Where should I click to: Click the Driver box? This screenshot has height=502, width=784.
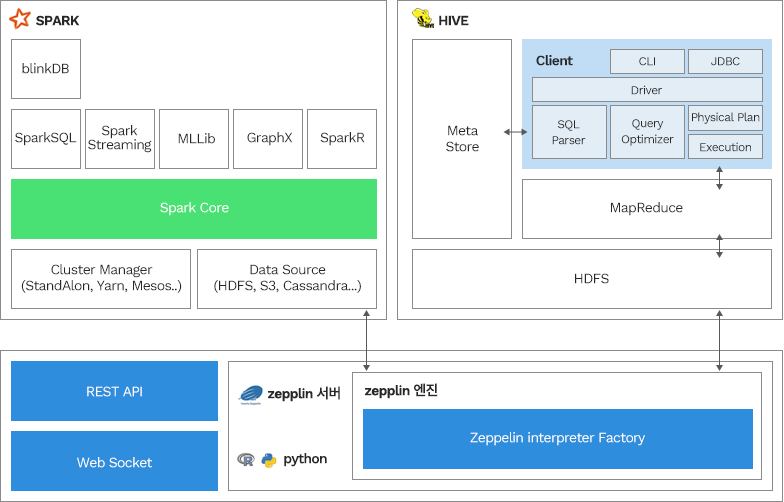tap(648, 90)
